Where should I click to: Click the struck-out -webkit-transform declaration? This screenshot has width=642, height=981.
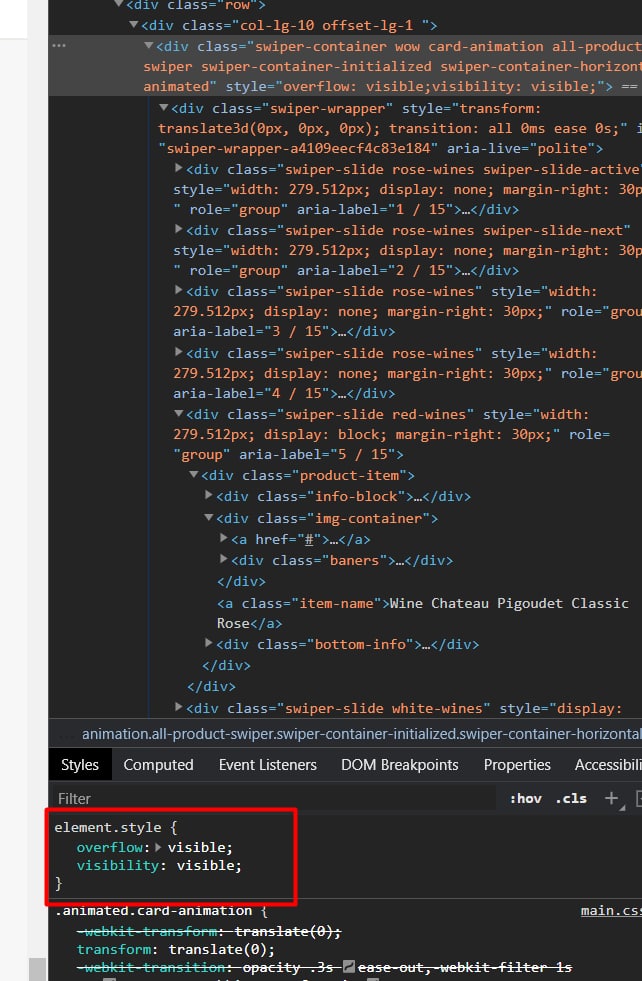[209, 931]
